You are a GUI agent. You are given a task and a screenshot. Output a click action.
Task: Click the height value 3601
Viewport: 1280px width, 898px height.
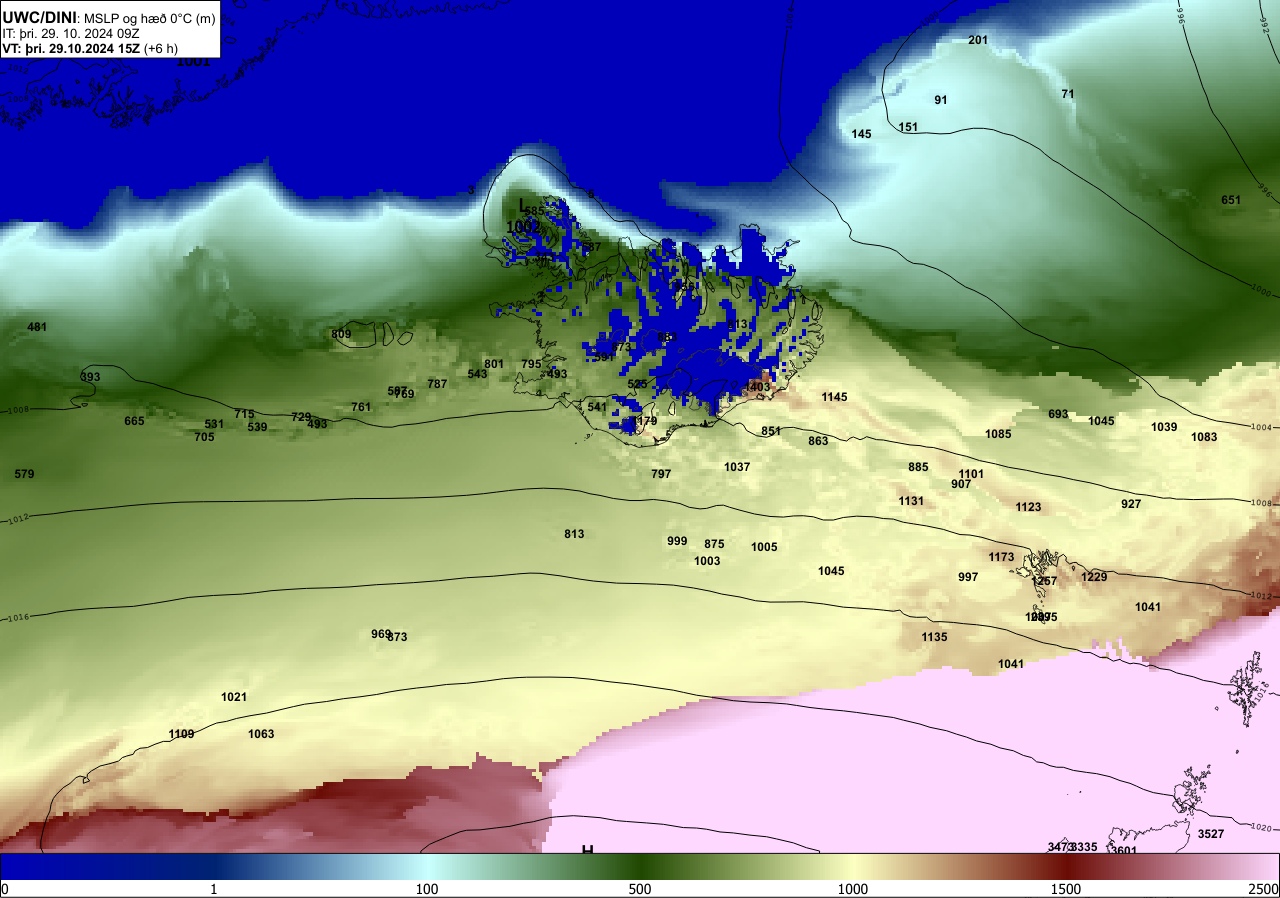(x=1124, y=850)
